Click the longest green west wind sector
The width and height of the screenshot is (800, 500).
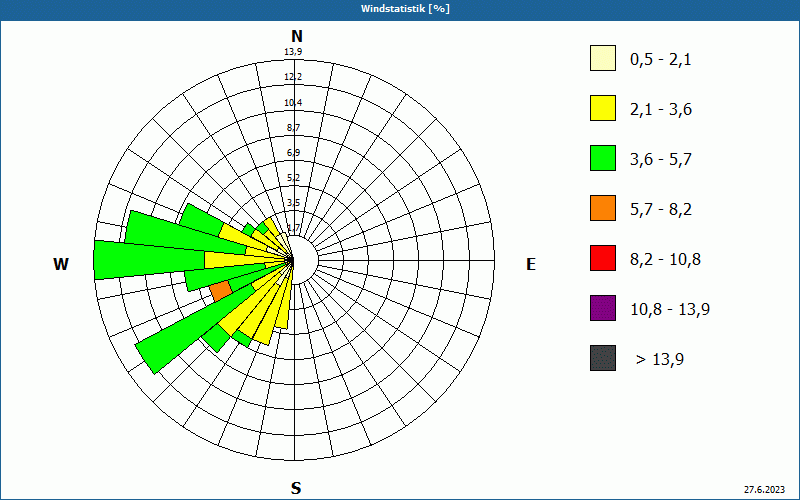click(x=148, y=260)
